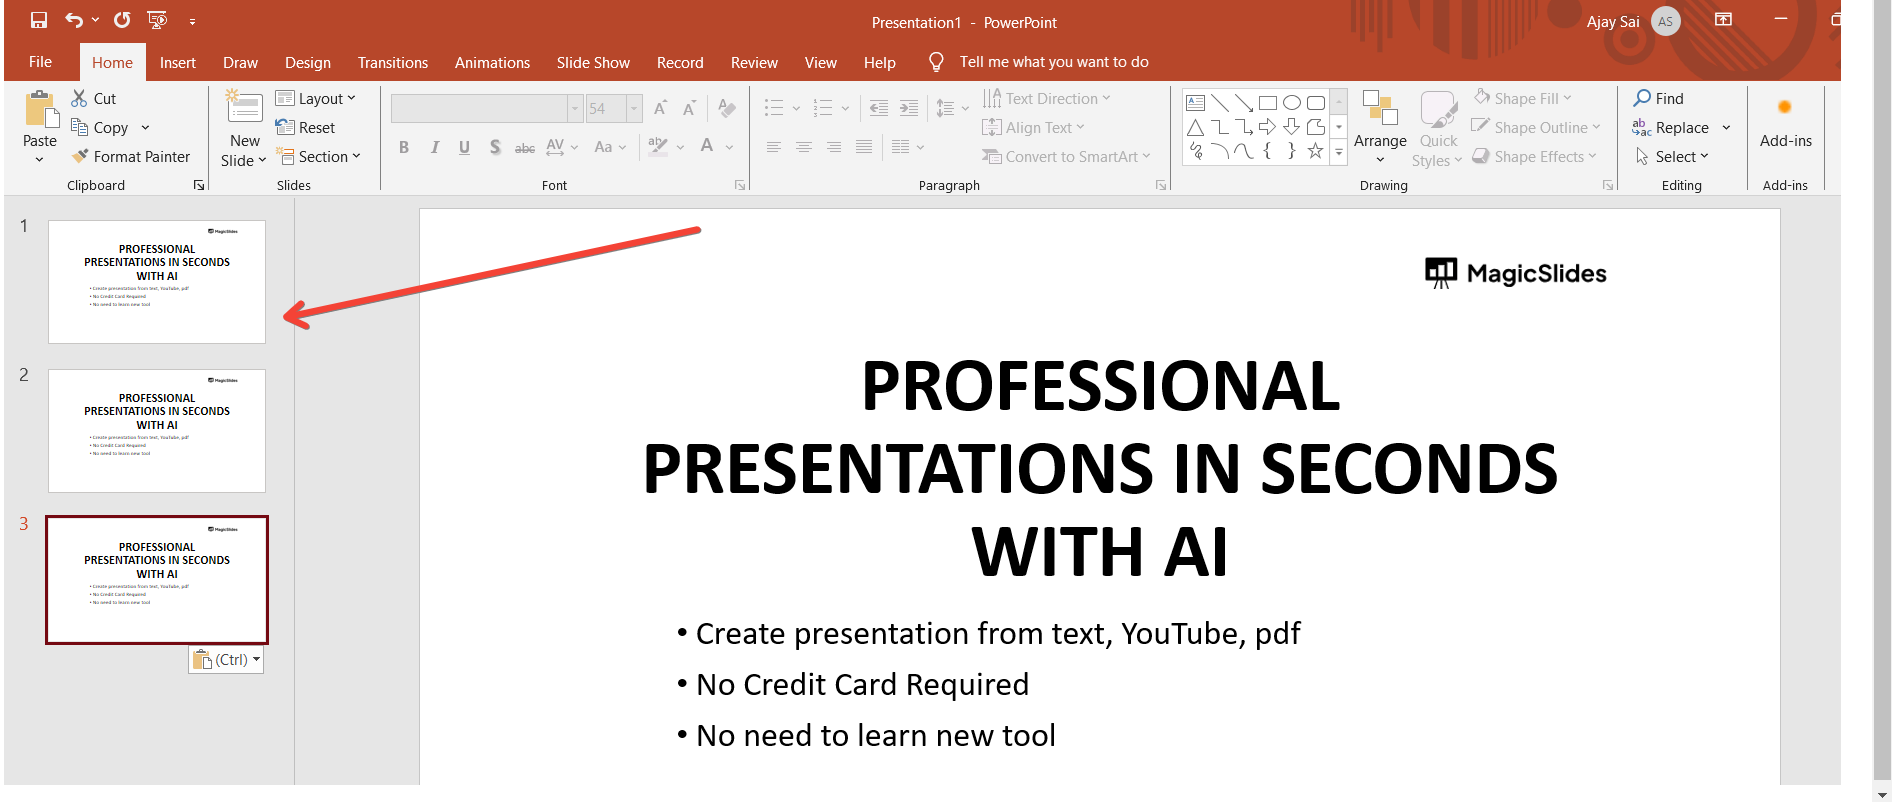Open the Paste Options (Ctrl) dropdown
Image resolution: width=1892 pixels, height=802 pixels.
tap(227, 660)
